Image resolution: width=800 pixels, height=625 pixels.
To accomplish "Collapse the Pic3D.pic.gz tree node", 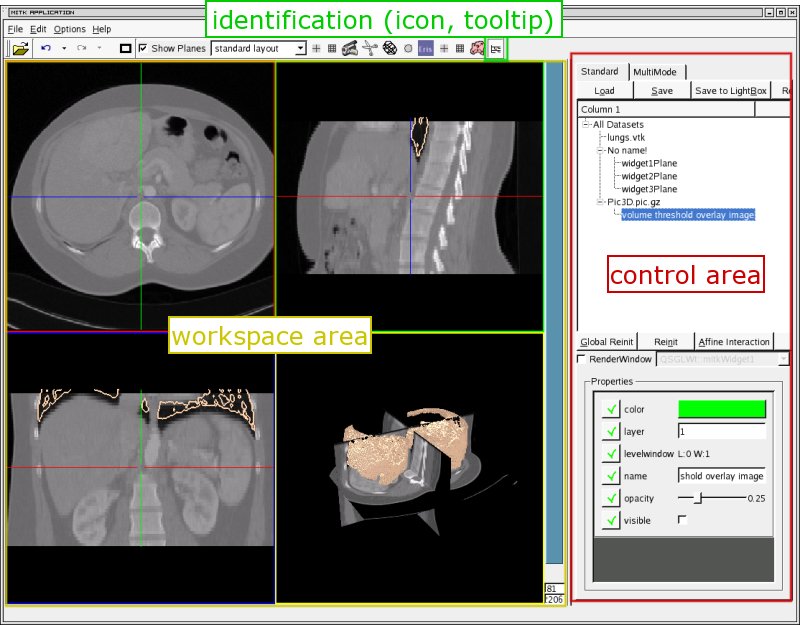I will [600, 202].
